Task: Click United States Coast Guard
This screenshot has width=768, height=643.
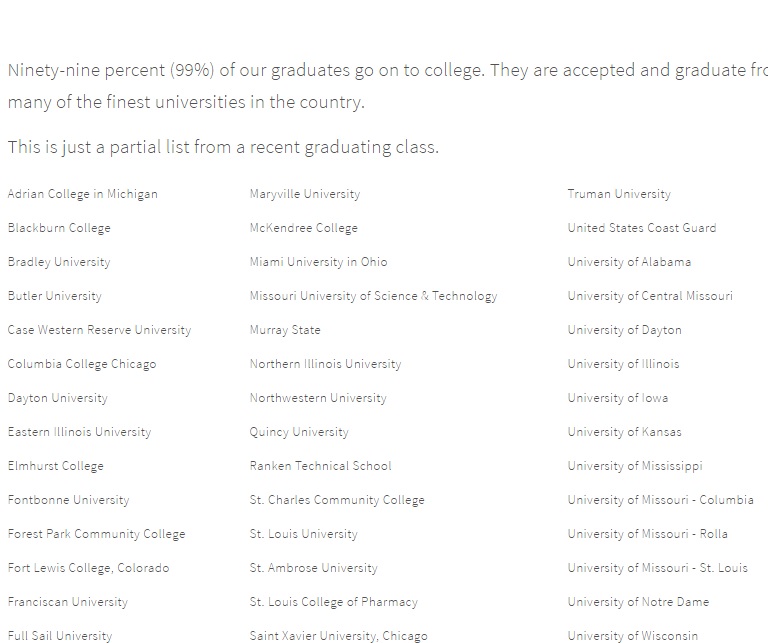Action: 642,228
